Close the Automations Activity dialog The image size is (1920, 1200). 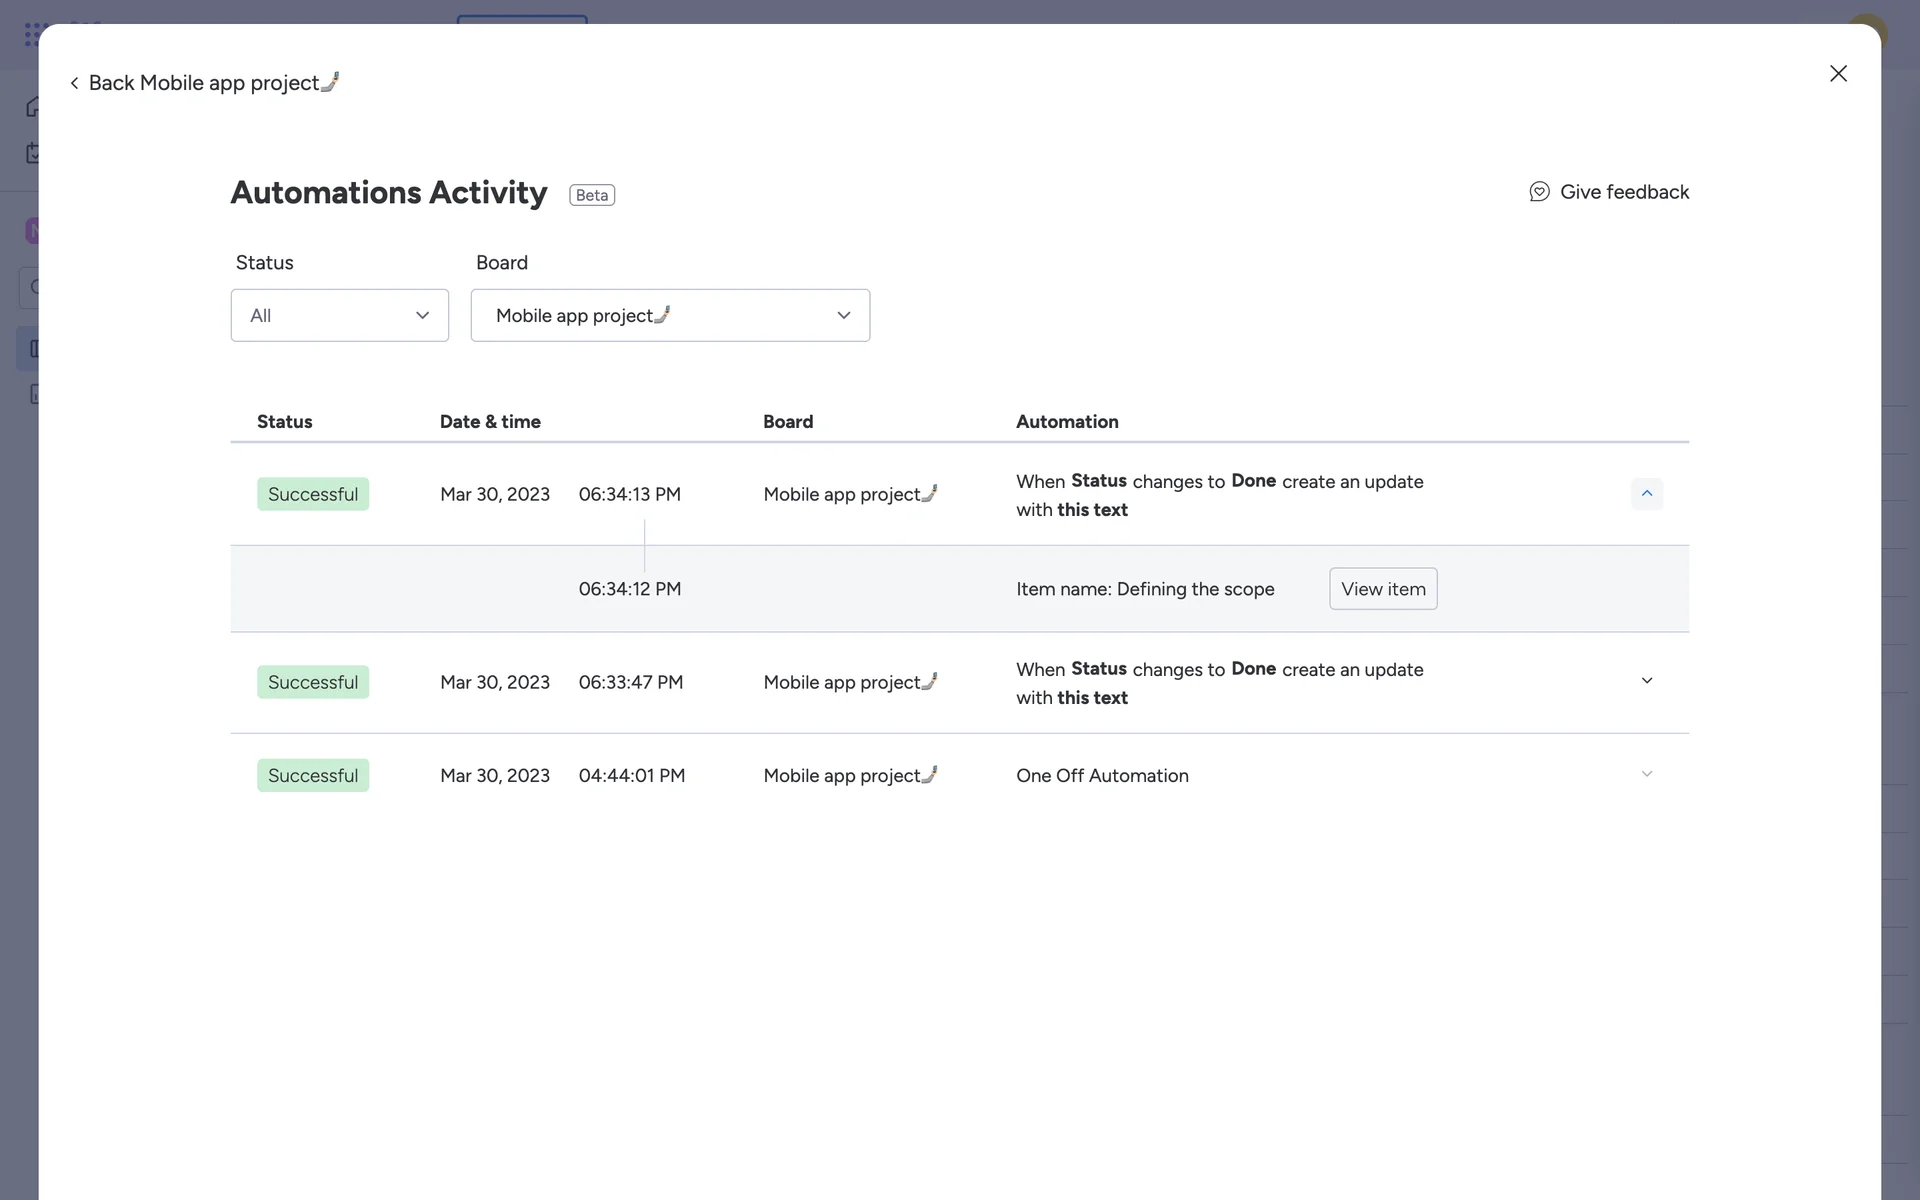1838,73
